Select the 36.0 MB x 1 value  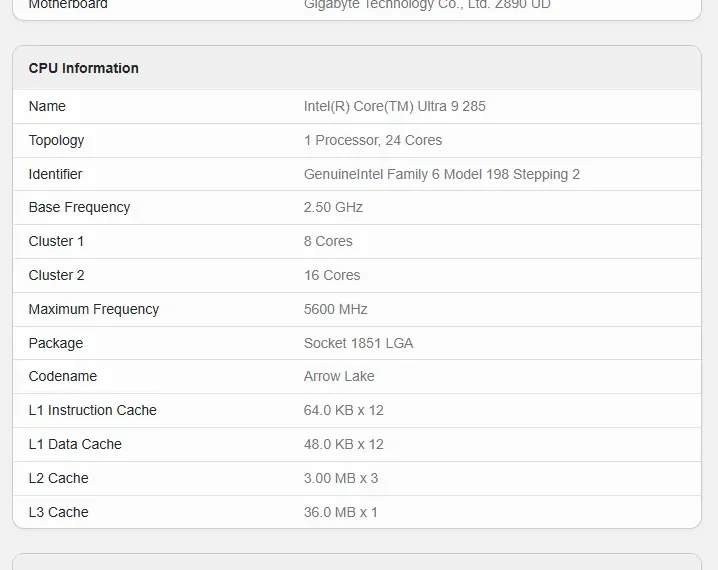(340, 512)
